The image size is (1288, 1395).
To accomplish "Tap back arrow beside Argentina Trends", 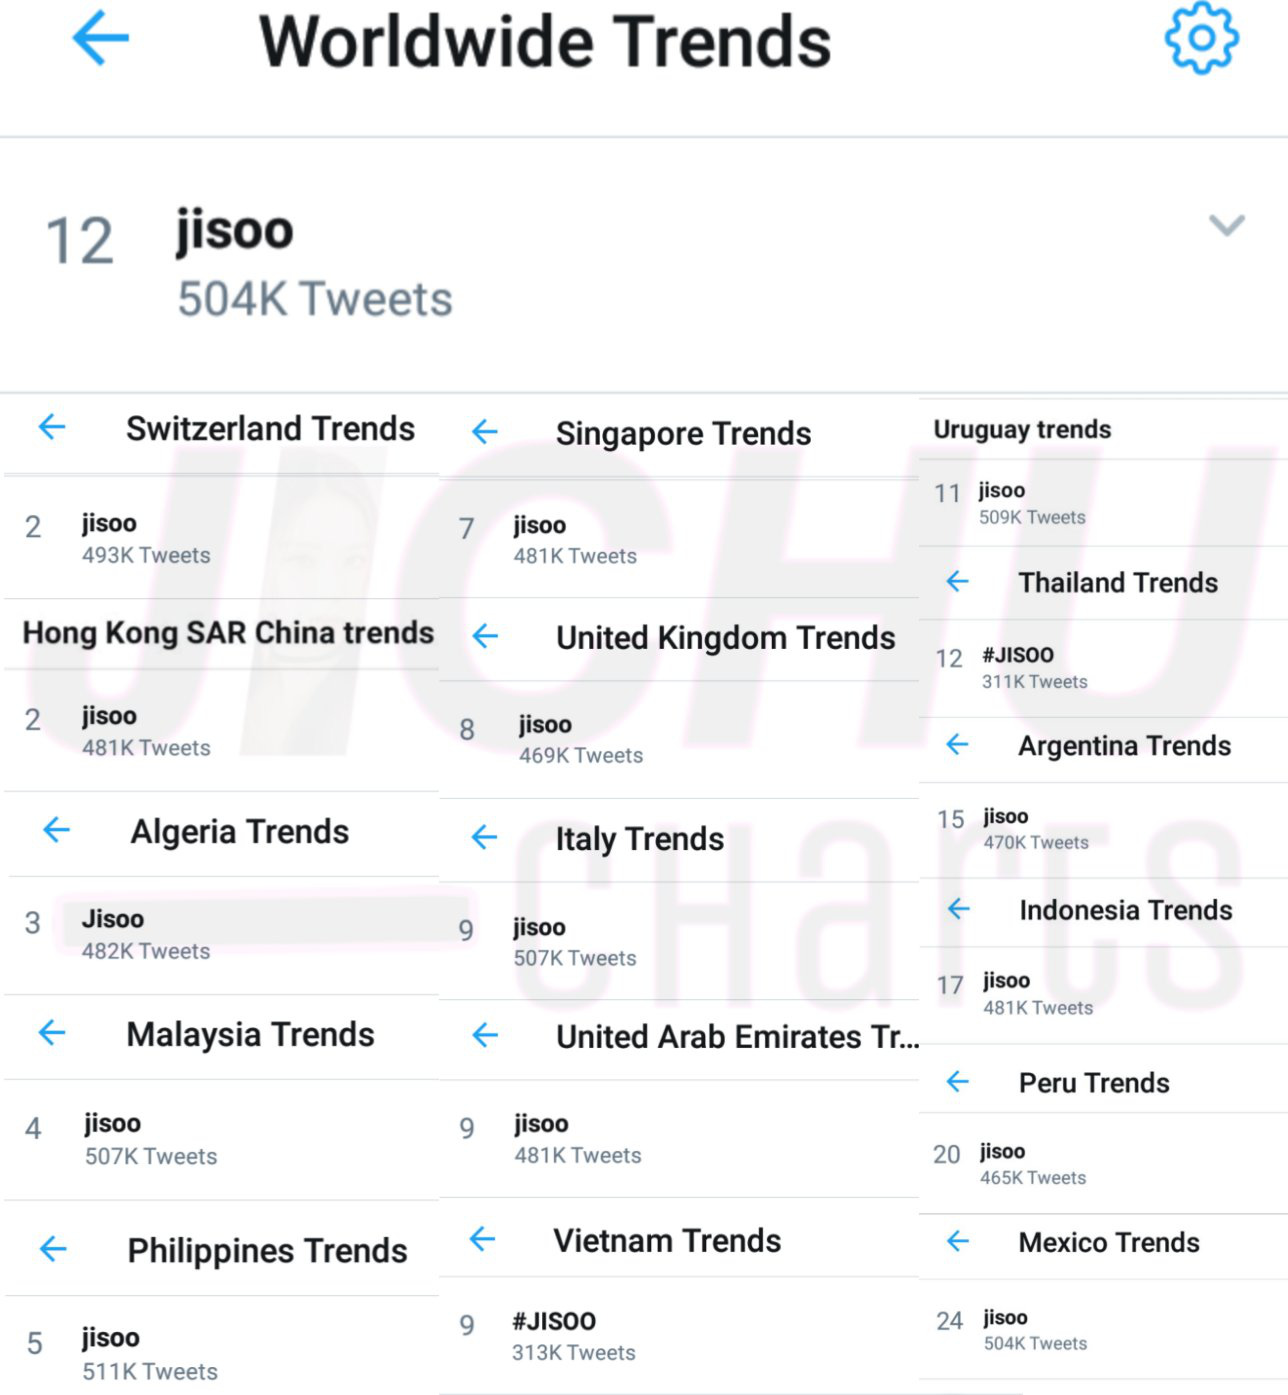I will pyautogui.click(x=958, y=744).
